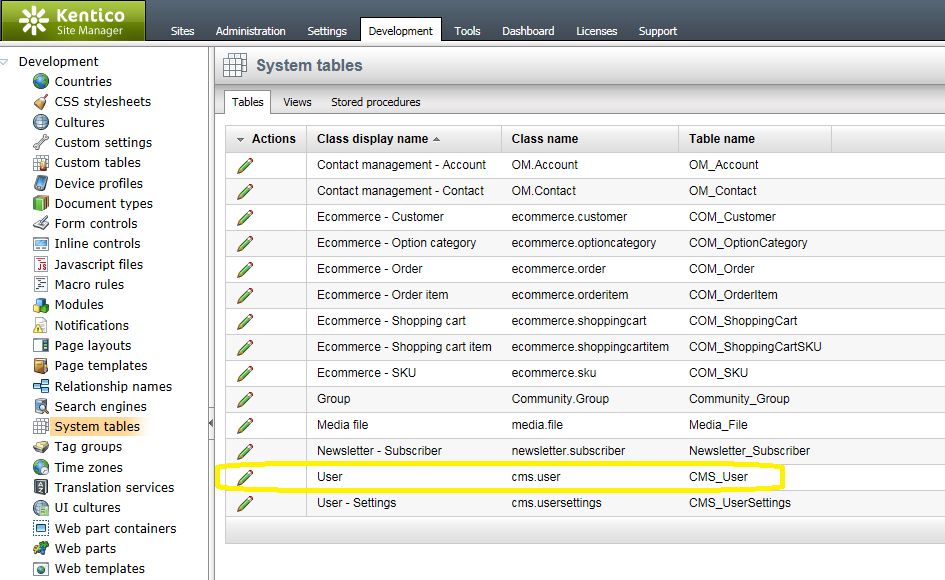Open Custom tables in the tree
This screenshot has width=945, height=580.
tap(98, 163)
